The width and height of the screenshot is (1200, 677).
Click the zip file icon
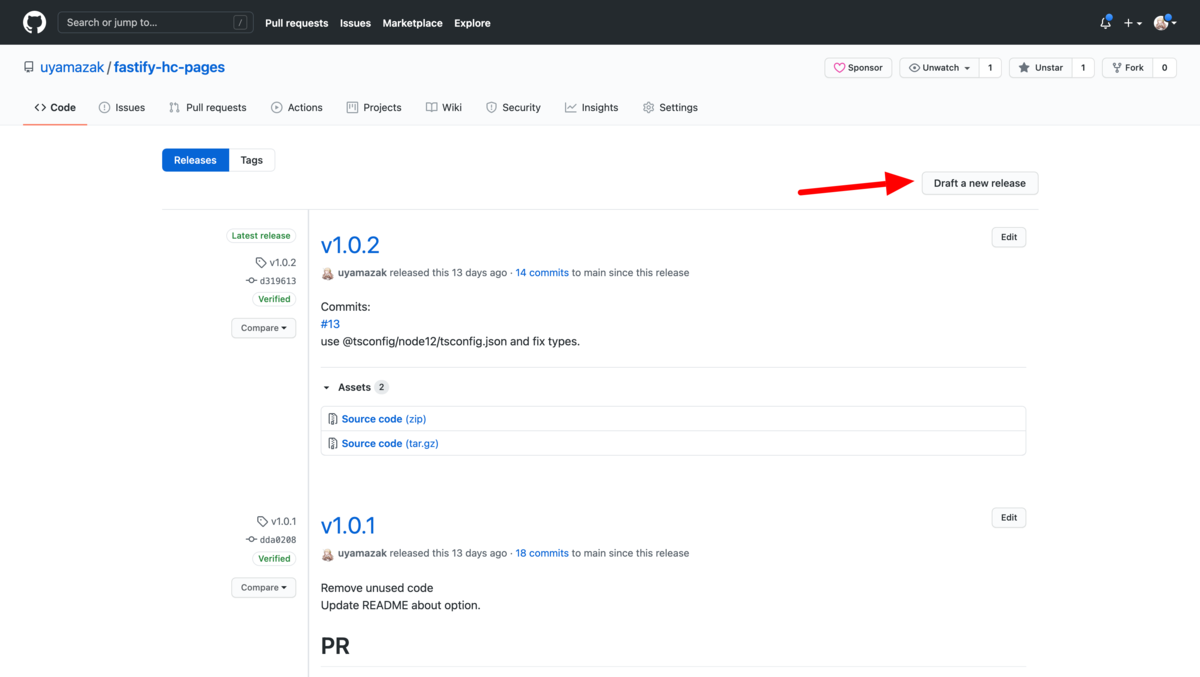pyautogui.click(x=333, y=419)
